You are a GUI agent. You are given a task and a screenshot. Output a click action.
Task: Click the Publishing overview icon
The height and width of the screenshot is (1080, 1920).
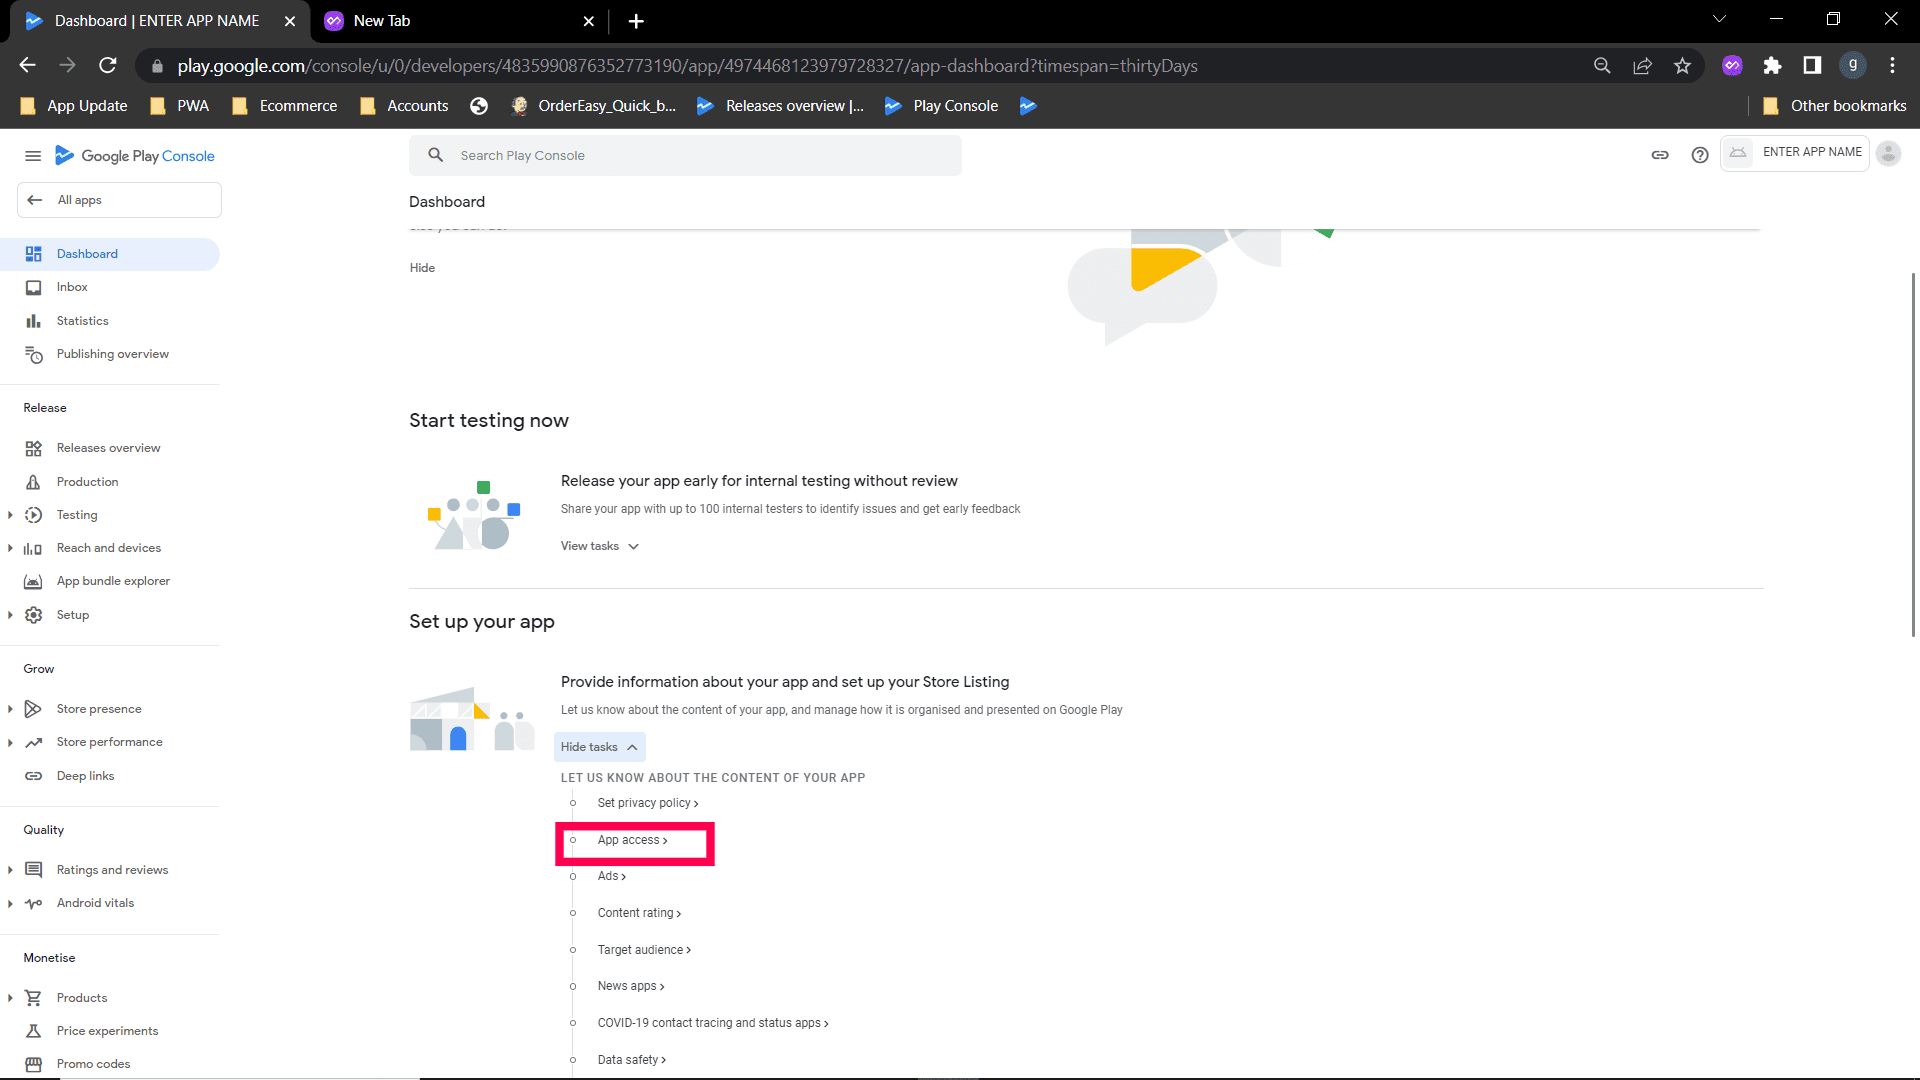pyautogui.click(x=34, y=355)
